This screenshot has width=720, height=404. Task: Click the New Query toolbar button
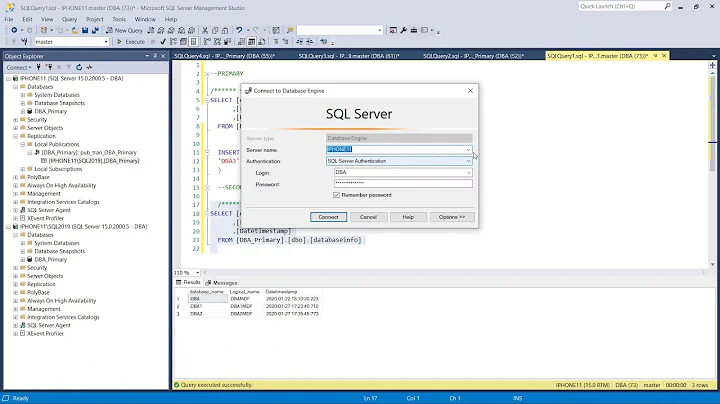click(124, 30)
